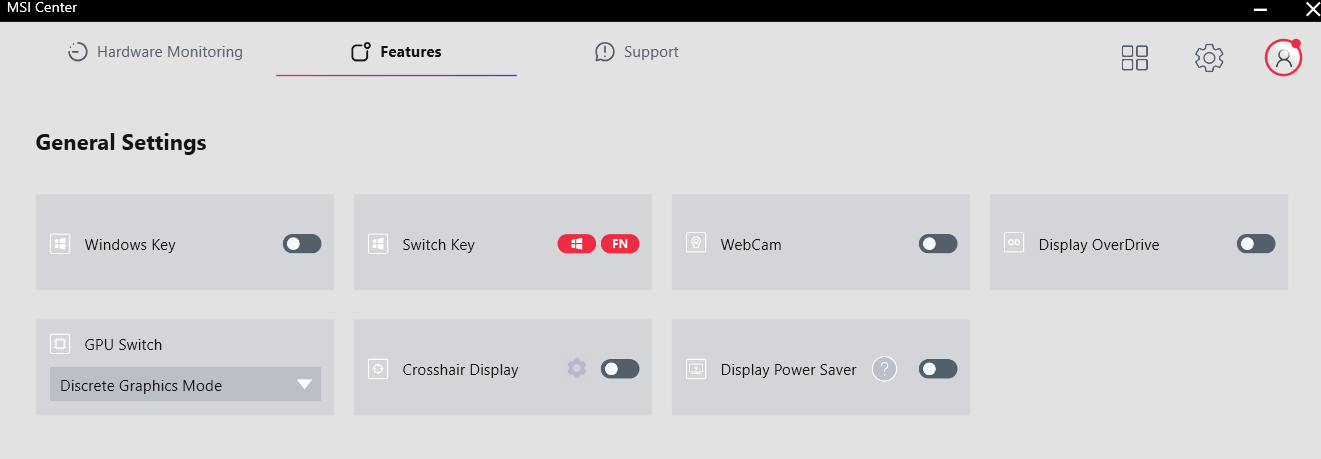The width and height of the screenshot is (1321, 459).
Task: Click the Display Power Saver monitor icon
Action: click(x=696, y=369)
